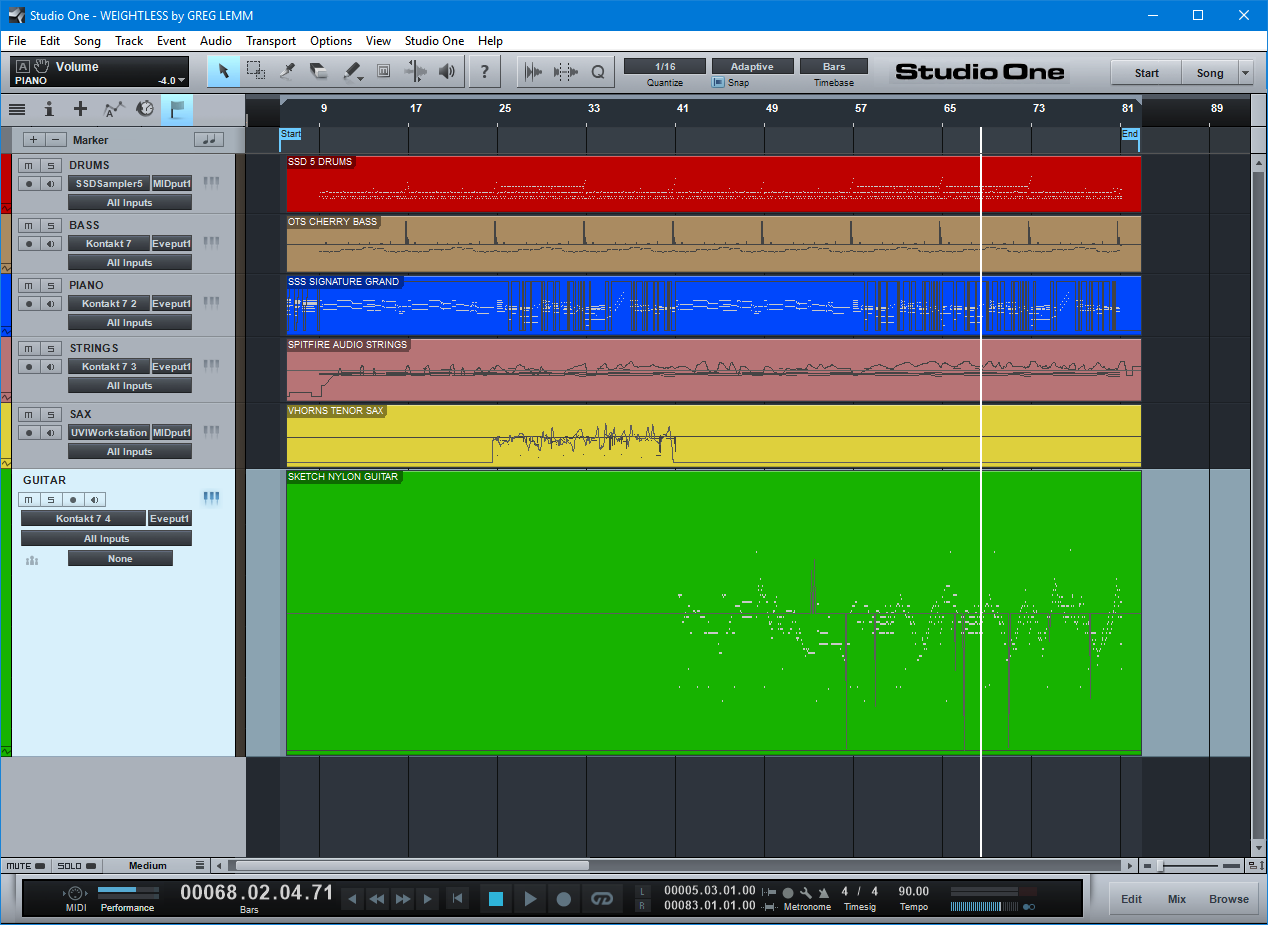Click the Song page button
This screenshot has width=1268, height=925.
(x=1210, y=72)
